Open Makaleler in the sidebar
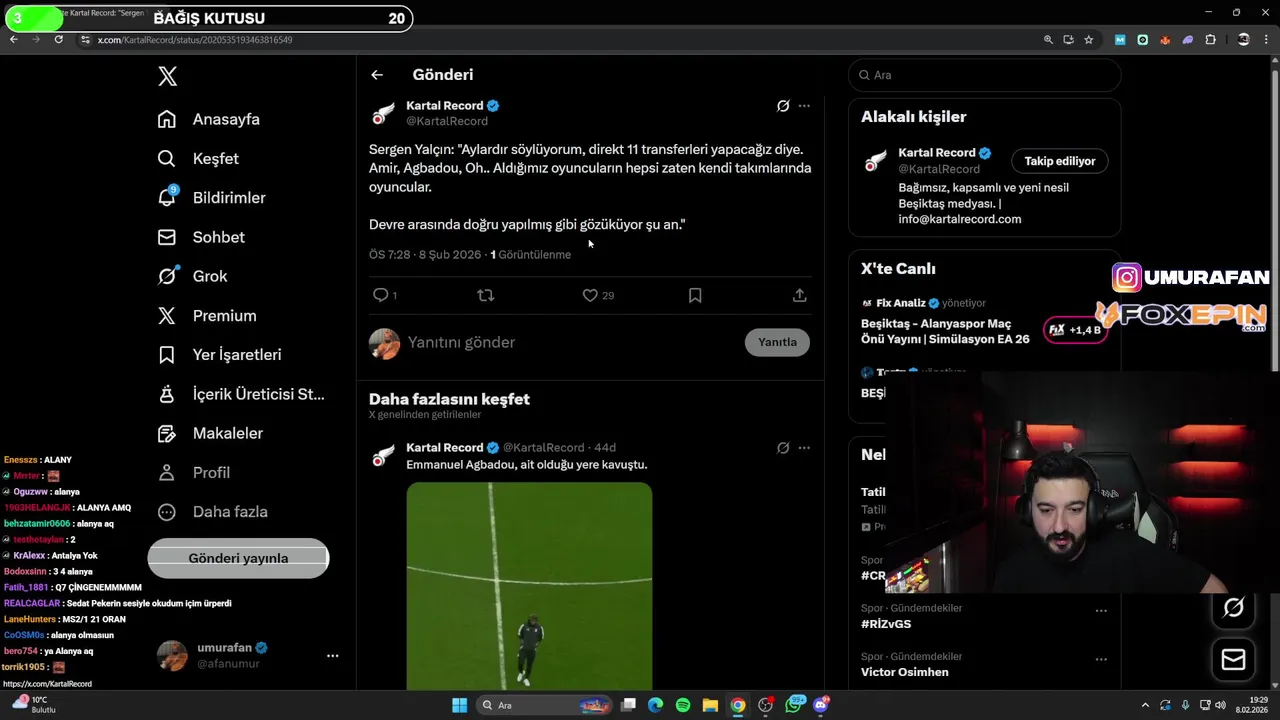The height and width of the screenshot is (720, 1280). click(211, 433)
